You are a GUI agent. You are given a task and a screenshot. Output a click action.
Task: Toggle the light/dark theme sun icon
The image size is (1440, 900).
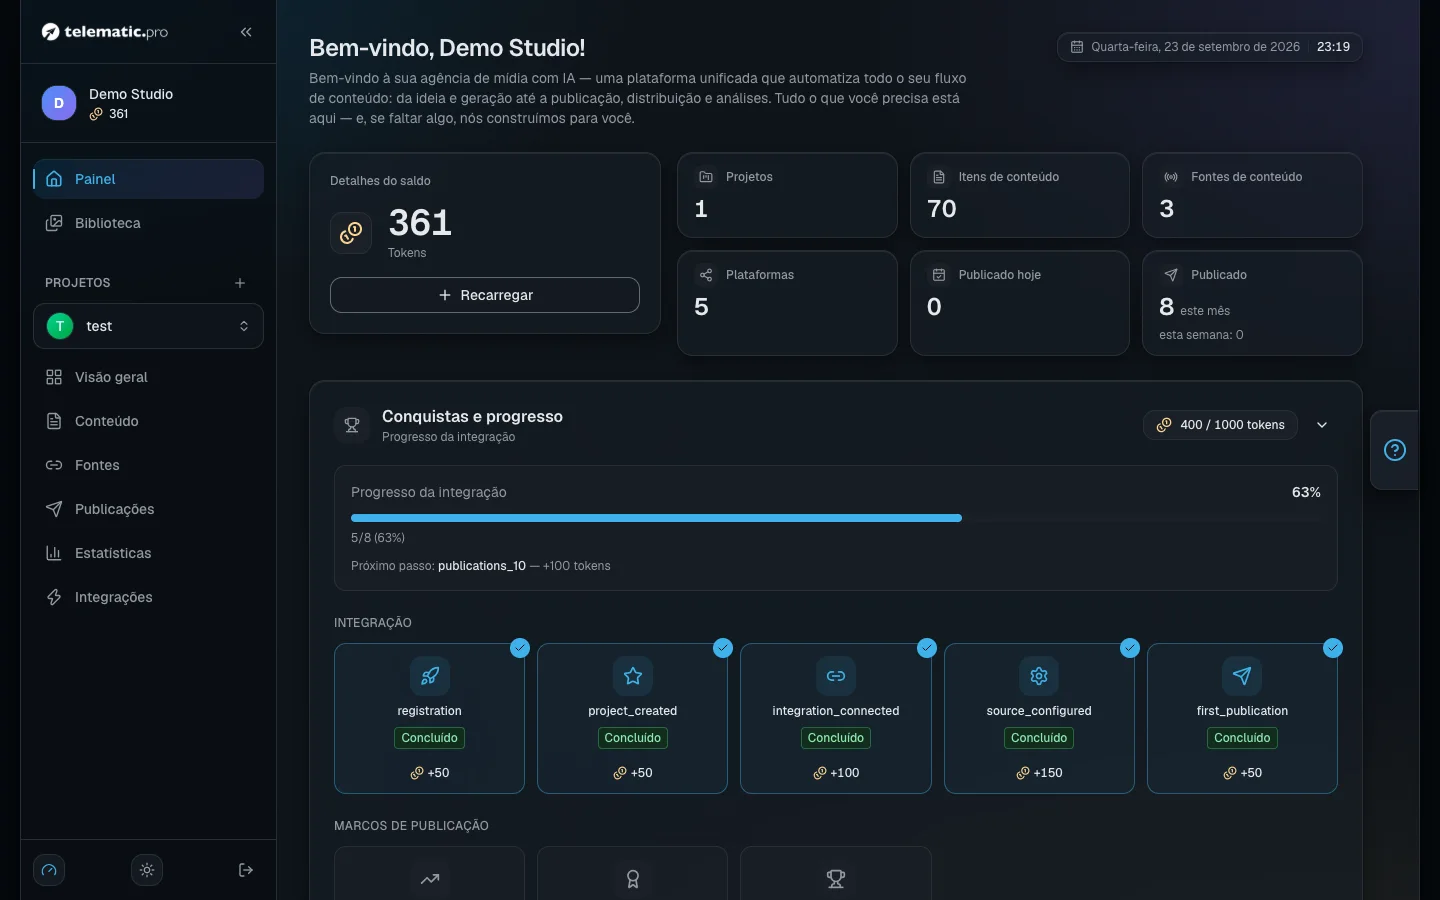(x=147, y=870)
